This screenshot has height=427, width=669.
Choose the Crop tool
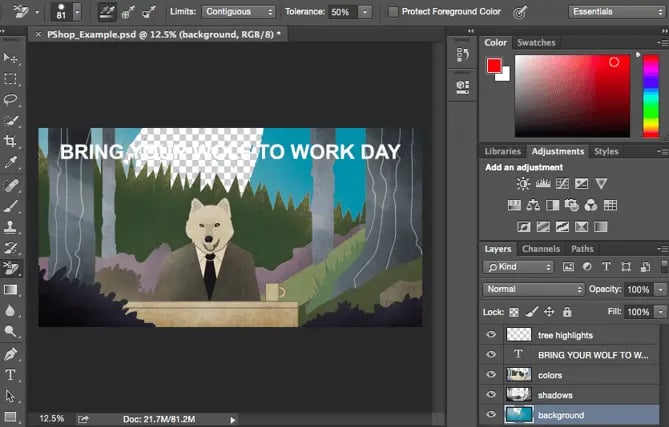[11, 142]
